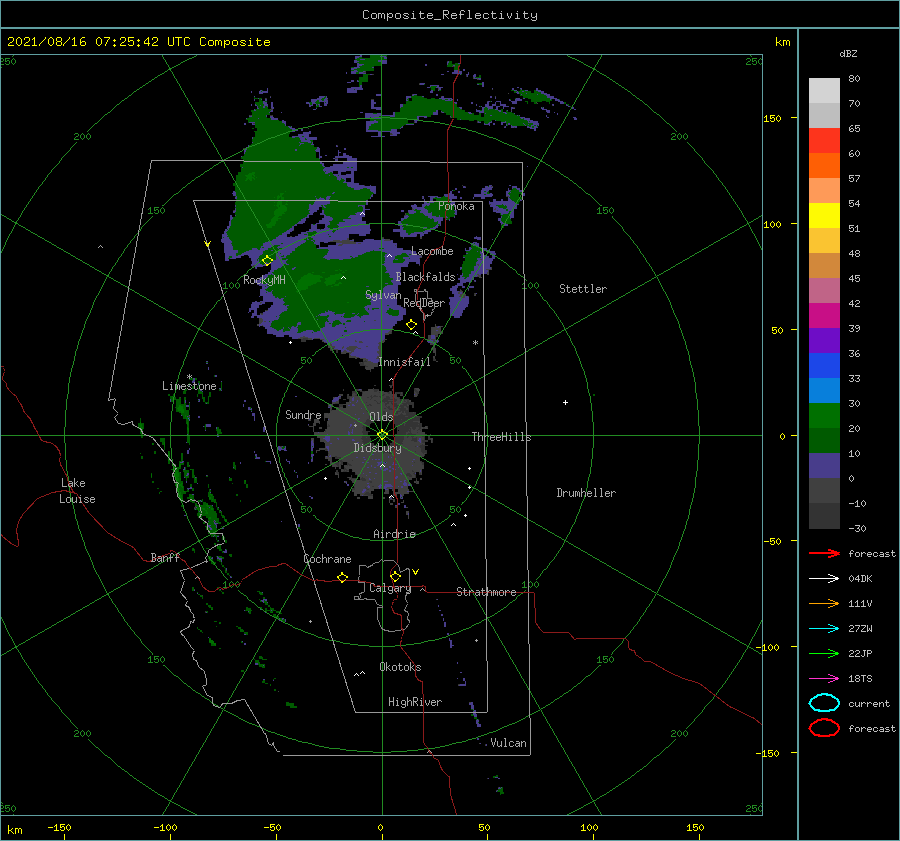The height and width of the screenshot is (841, 900).
Task: Pick the slate purple 0-10 dBZ swatch
Action: tap(824, 466)
